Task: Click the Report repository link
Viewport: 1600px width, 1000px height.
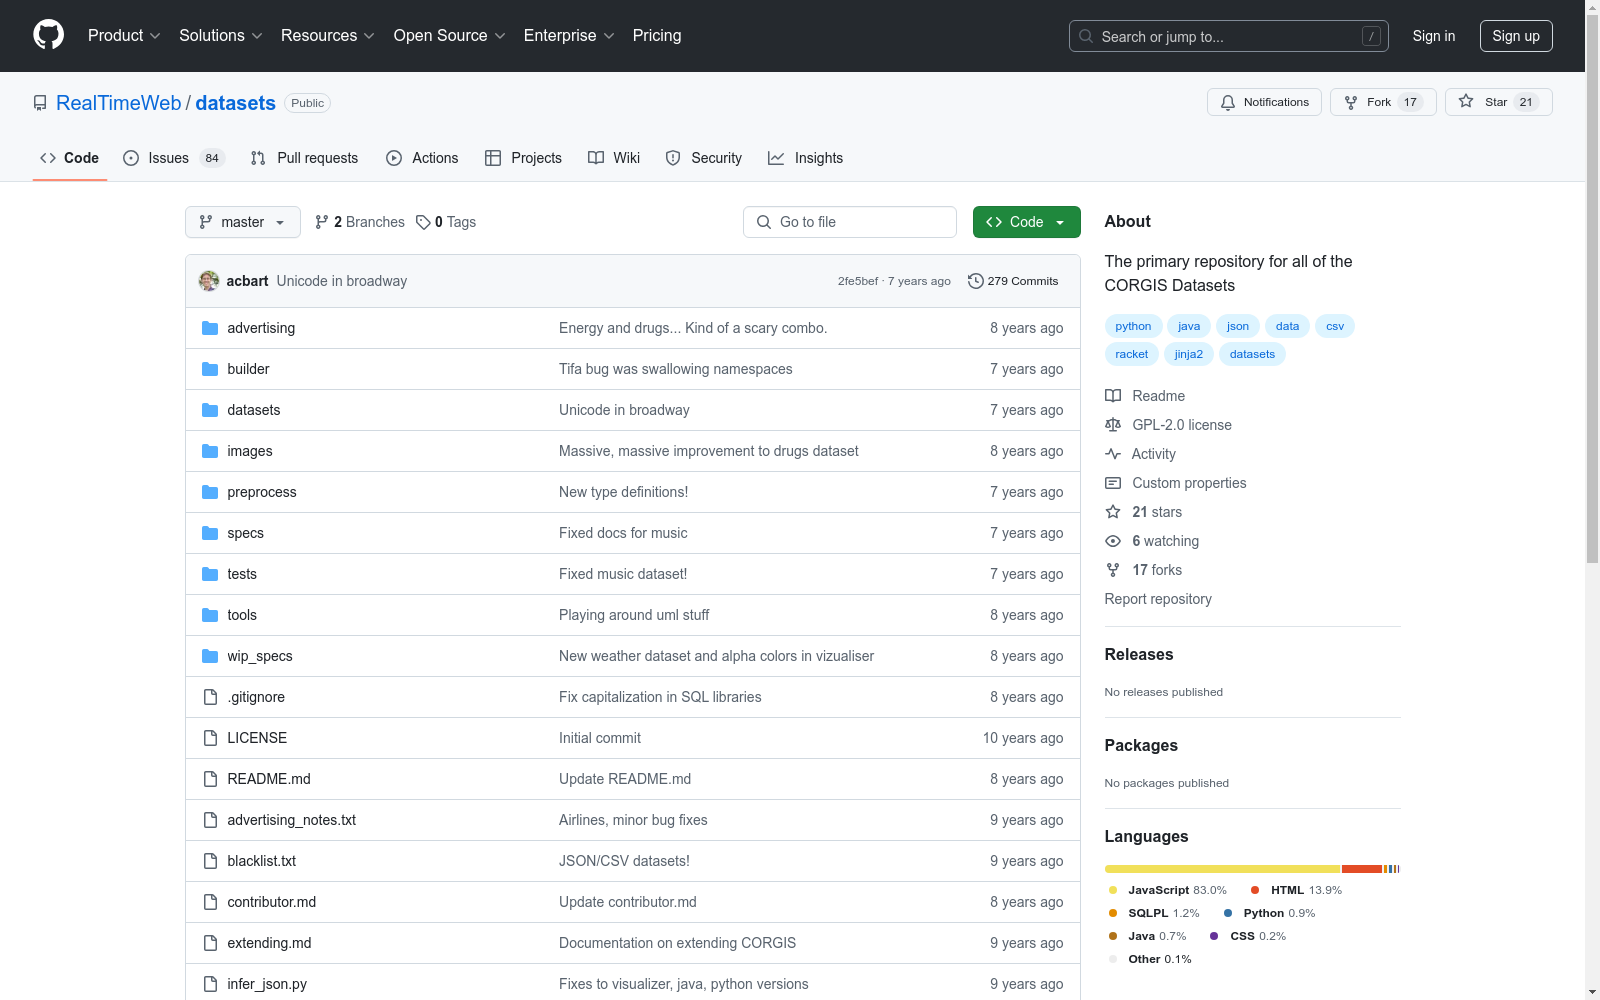Action: [1158, 599]
